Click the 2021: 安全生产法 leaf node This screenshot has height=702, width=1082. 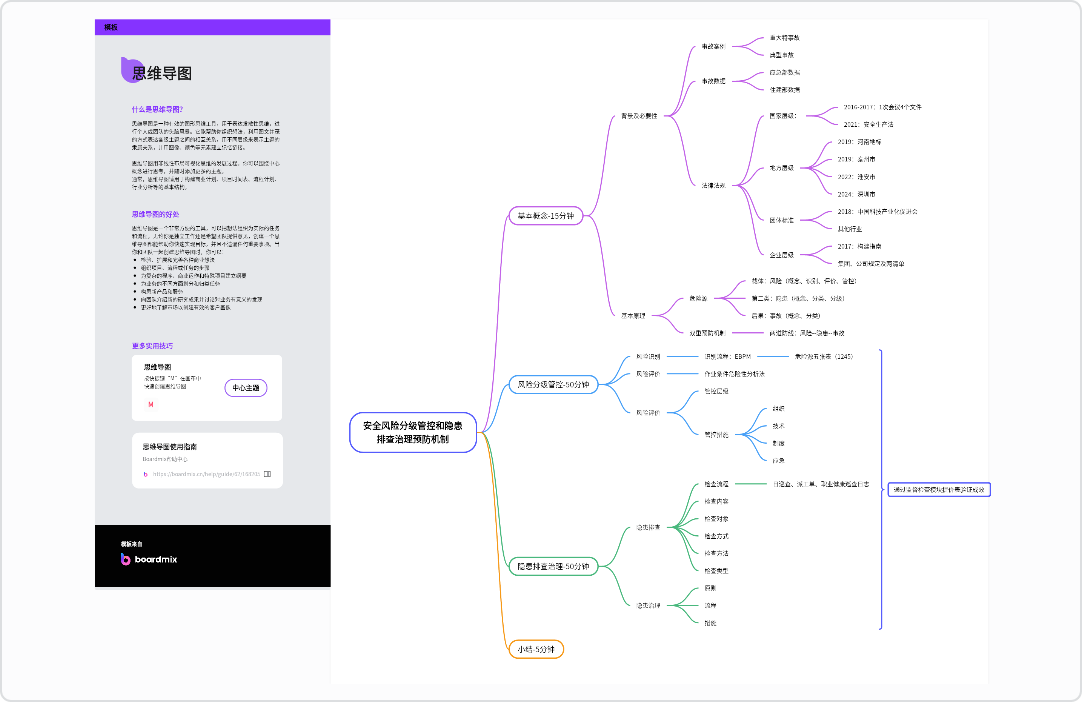pyautogui.click(x=868, y=125)
